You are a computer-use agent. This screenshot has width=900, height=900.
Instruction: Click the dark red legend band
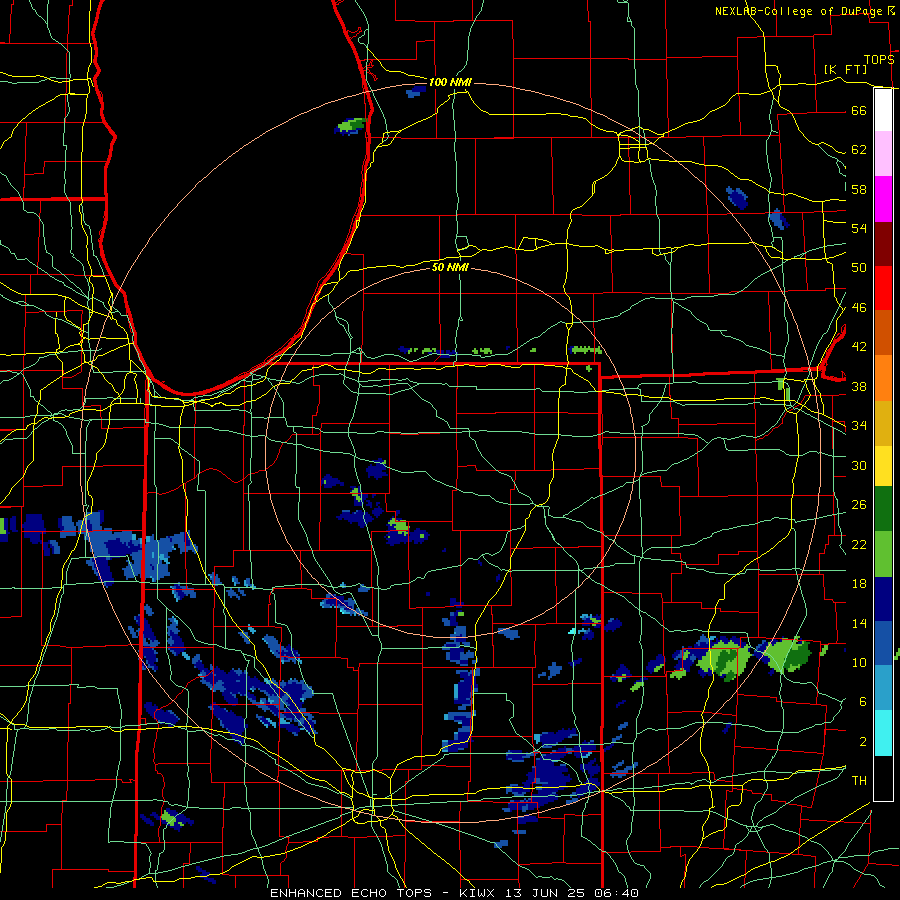click(x=883, y=244)
